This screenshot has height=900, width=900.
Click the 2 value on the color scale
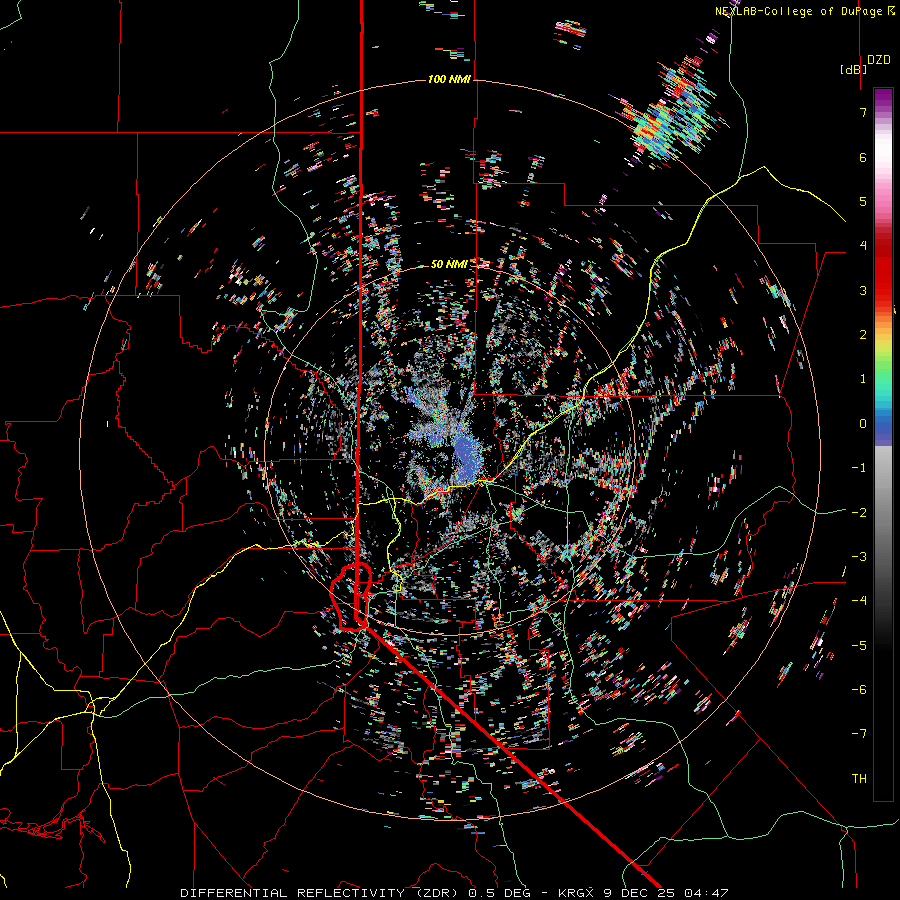point(863,335)
